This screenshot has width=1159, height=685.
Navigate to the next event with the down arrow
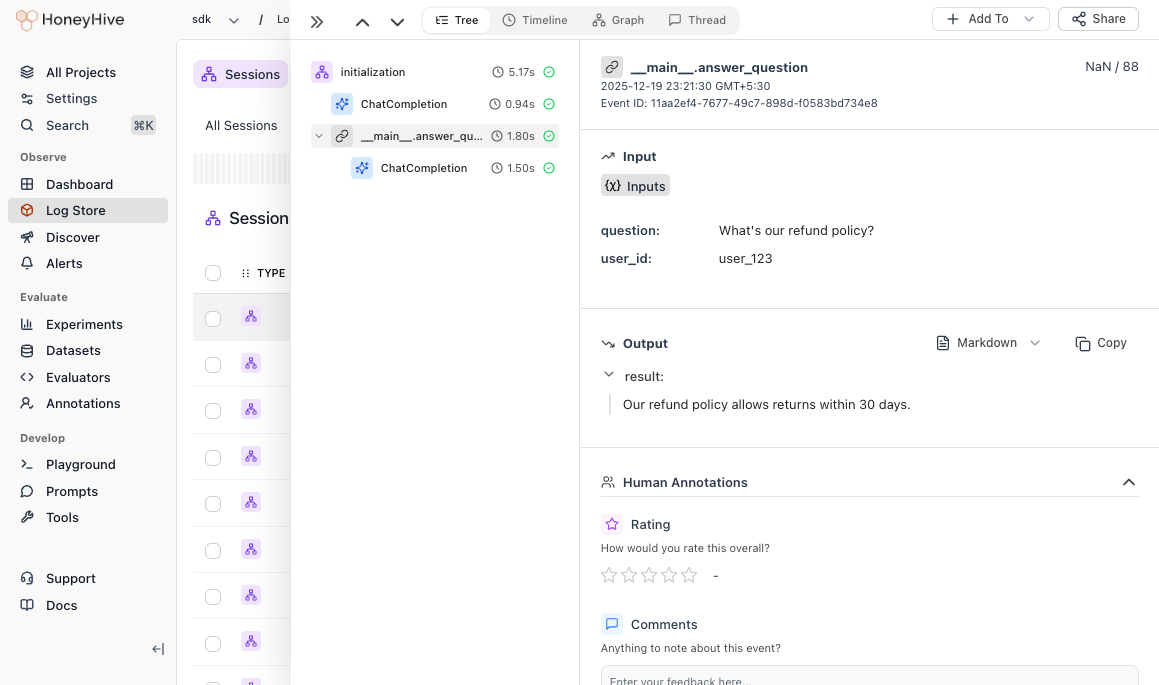point(396,20)
